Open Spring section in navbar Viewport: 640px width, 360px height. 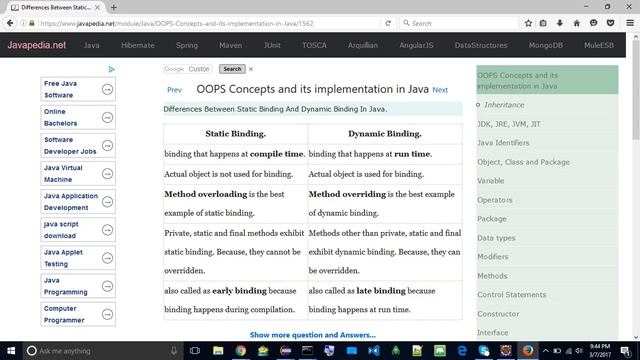coord(187,45)
